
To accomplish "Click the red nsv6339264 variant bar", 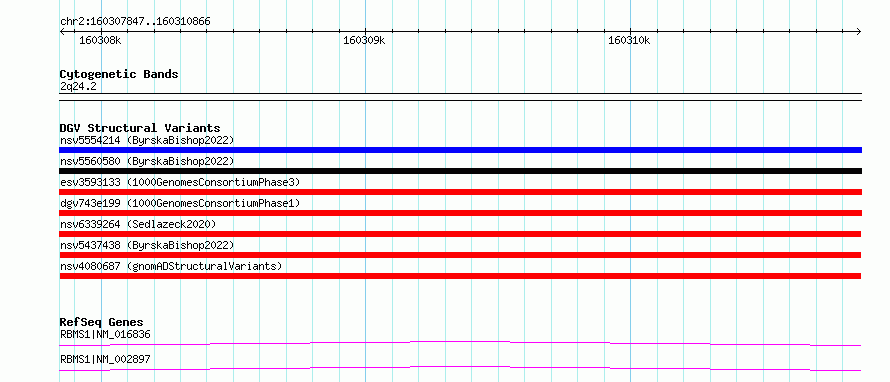I will point(460,234).
